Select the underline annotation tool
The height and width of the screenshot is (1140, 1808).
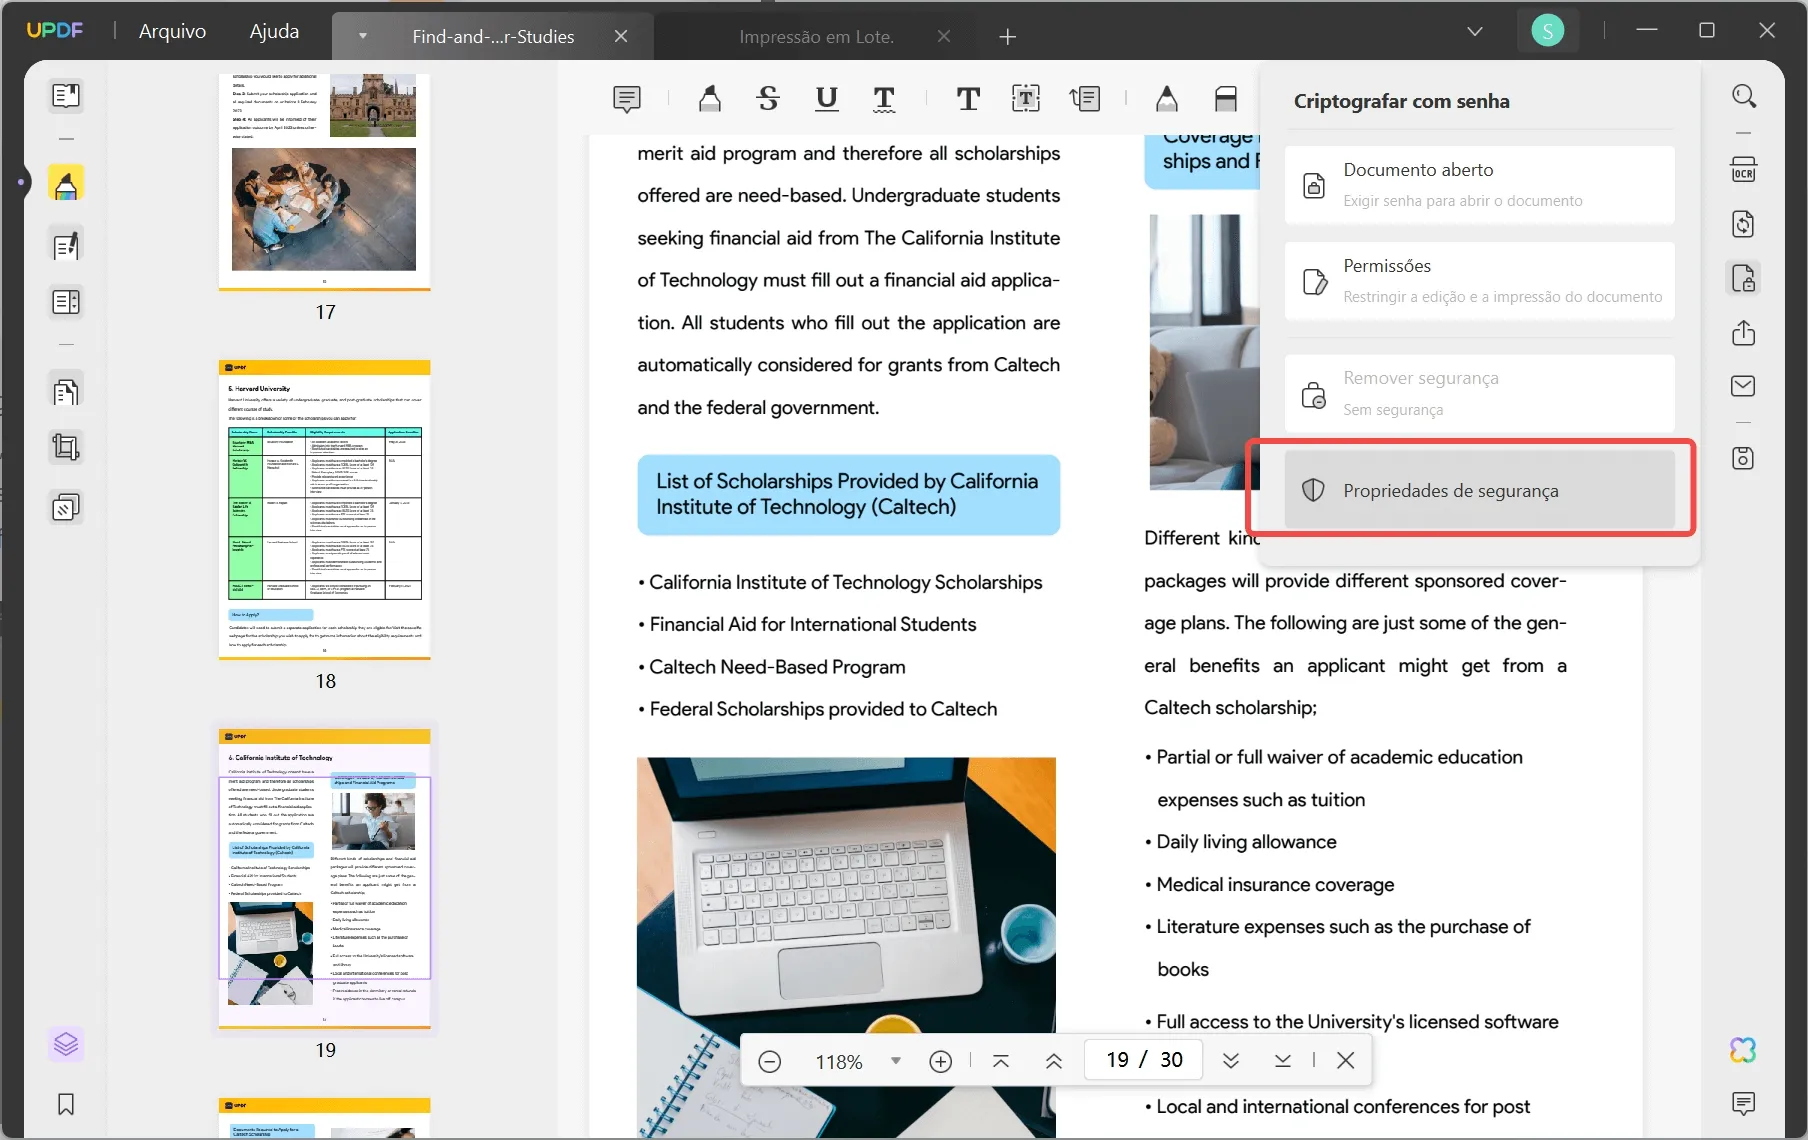pos(827,98)
